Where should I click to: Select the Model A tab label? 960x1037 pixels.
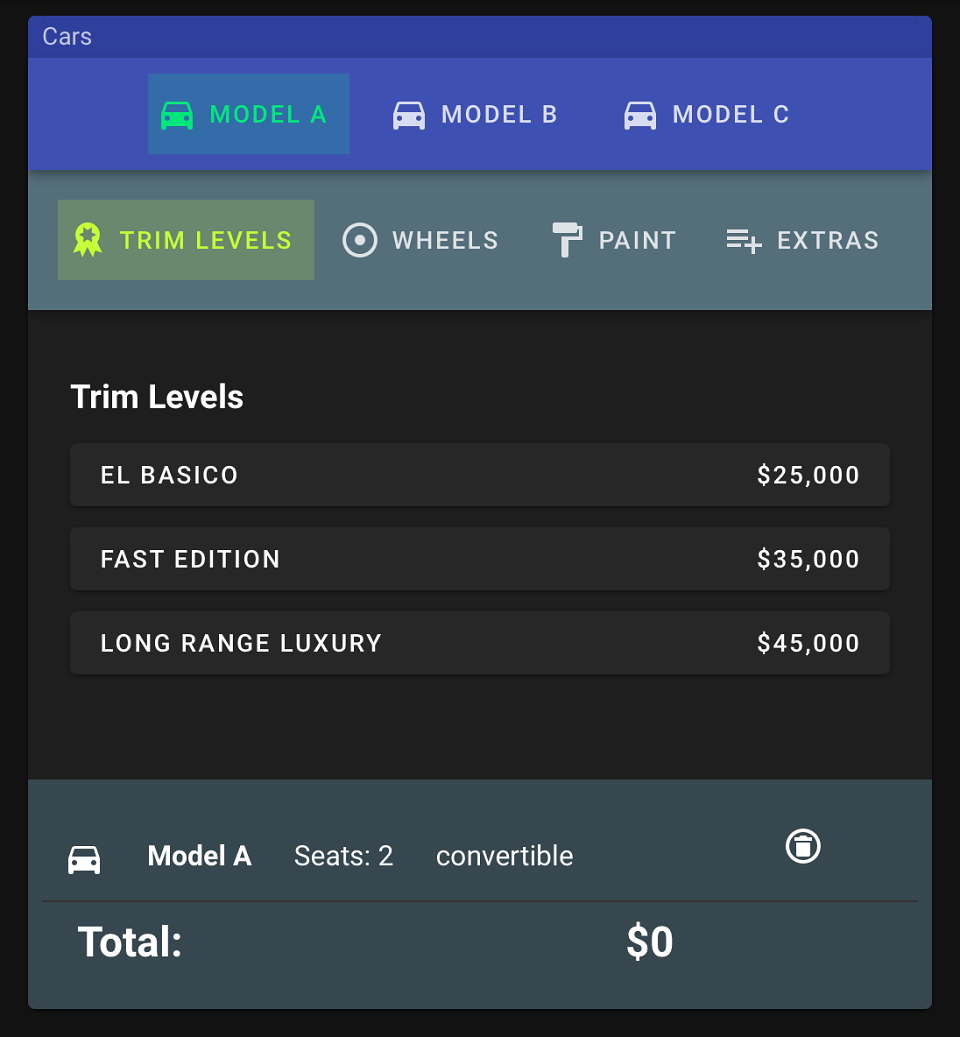268,114
